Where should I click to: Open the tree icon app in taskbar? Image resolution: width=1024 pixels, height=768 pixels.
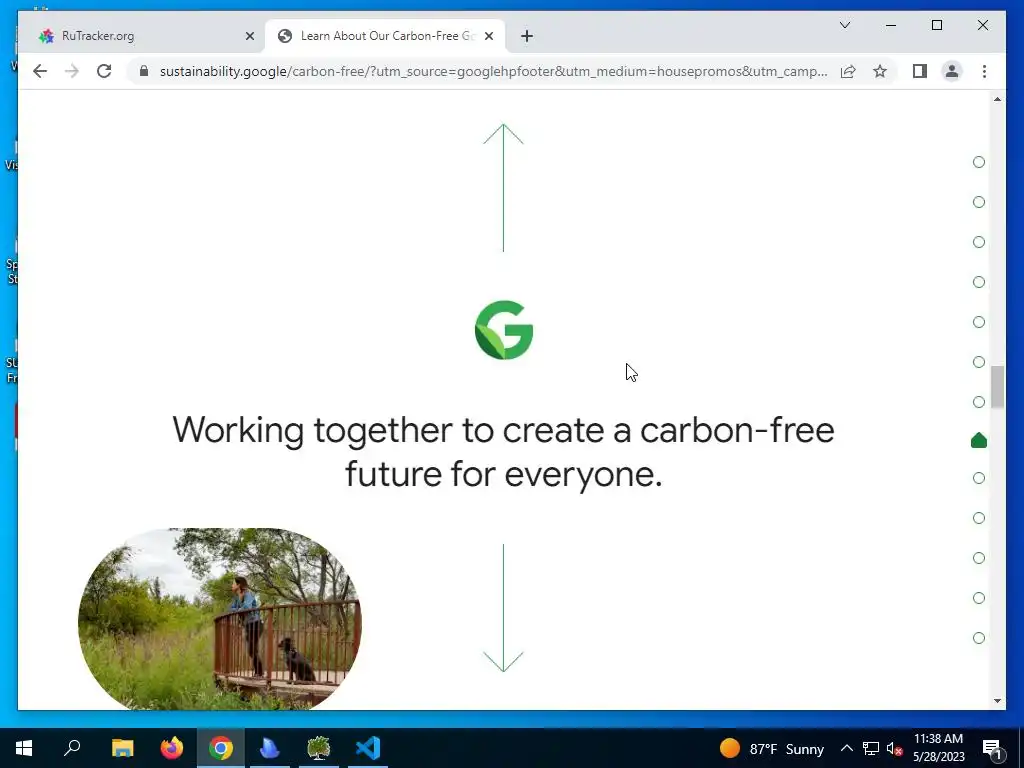click(x=319, y=748)
